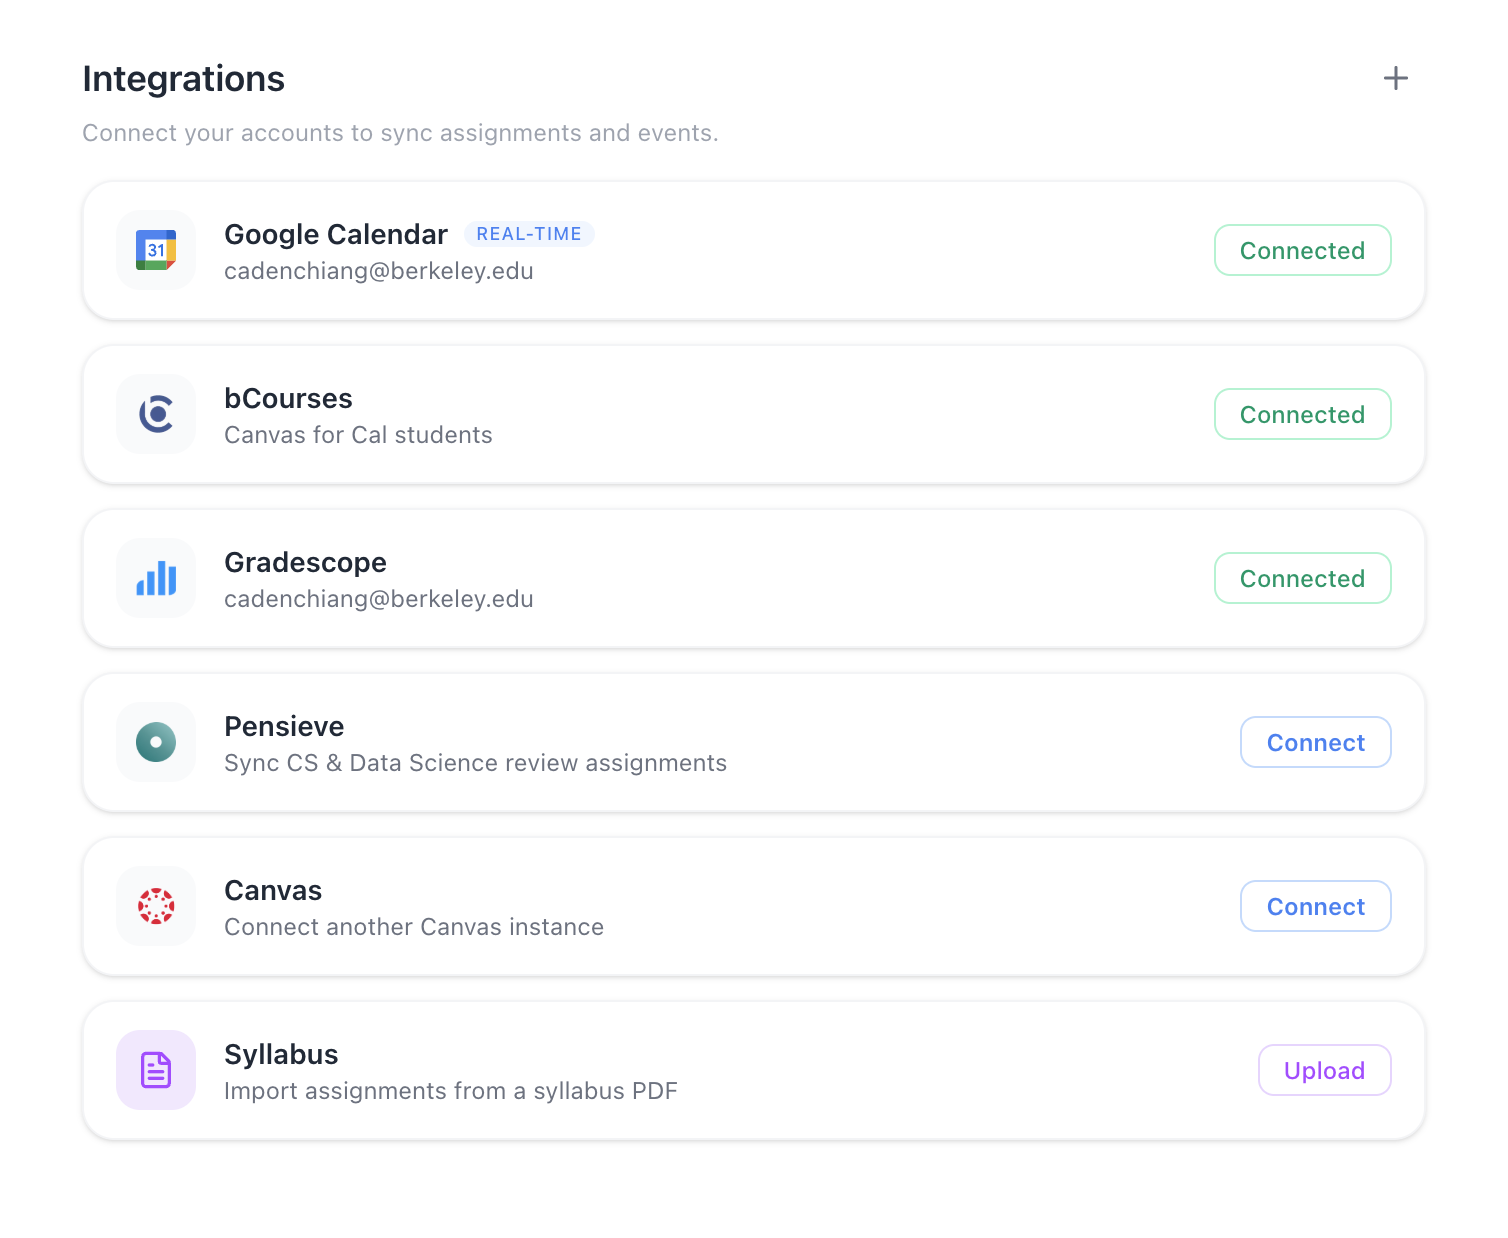
Task: Click the Gradescope bar chart icon
Action: tap(156, 578)
